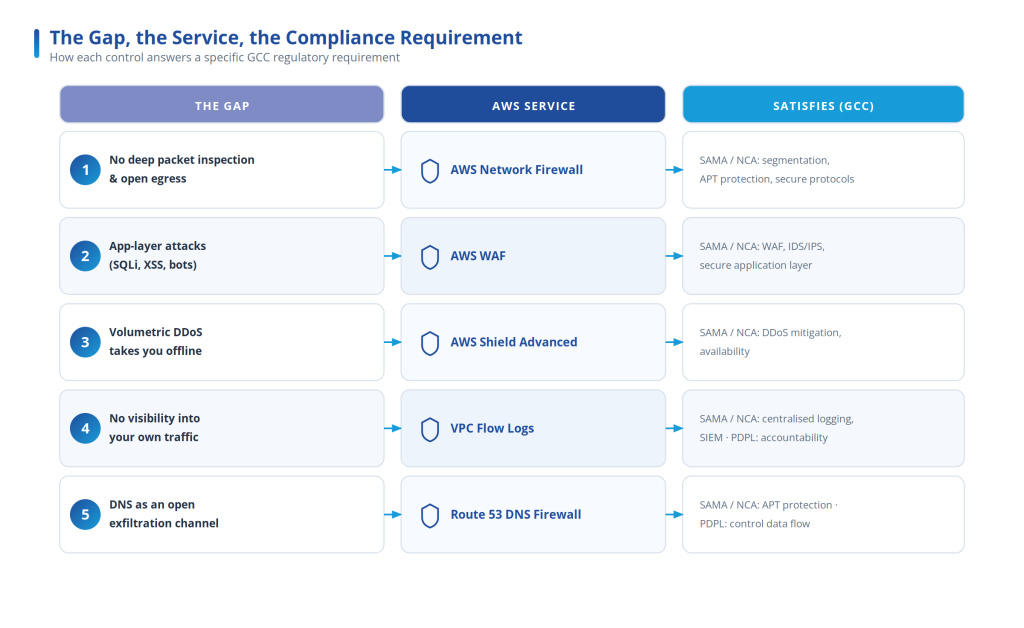Select the AWS Network Firewall label
The image size is (1024, 628).
[x=517, y=170]
